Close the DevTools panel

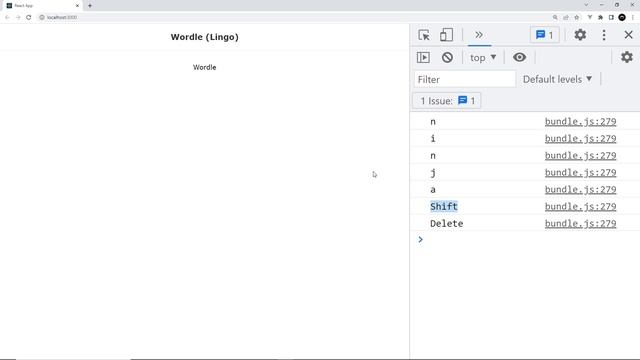pos(628,35)
